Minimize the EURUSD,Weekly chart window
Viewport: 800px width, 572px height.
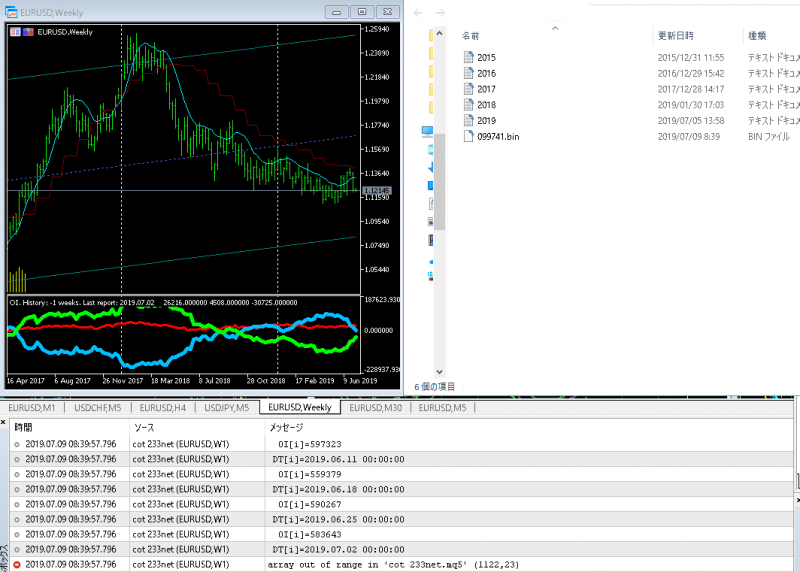point(337,12)
